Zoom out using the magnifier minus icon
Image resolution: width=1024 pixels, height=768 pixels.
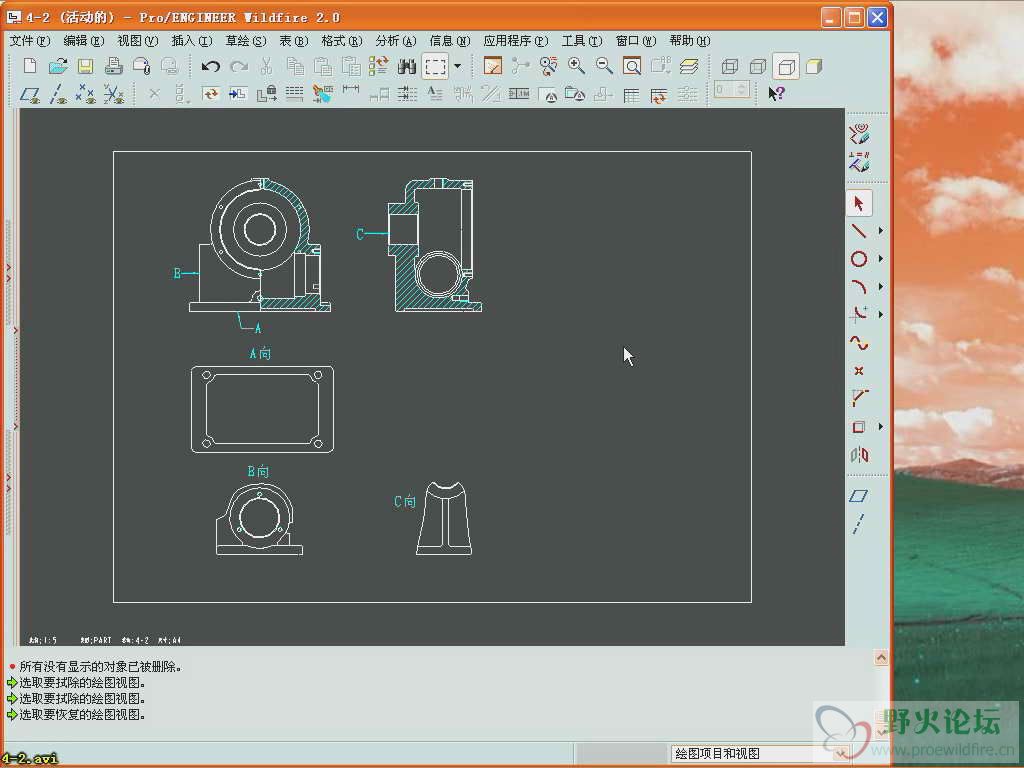[x=604, y=66]
